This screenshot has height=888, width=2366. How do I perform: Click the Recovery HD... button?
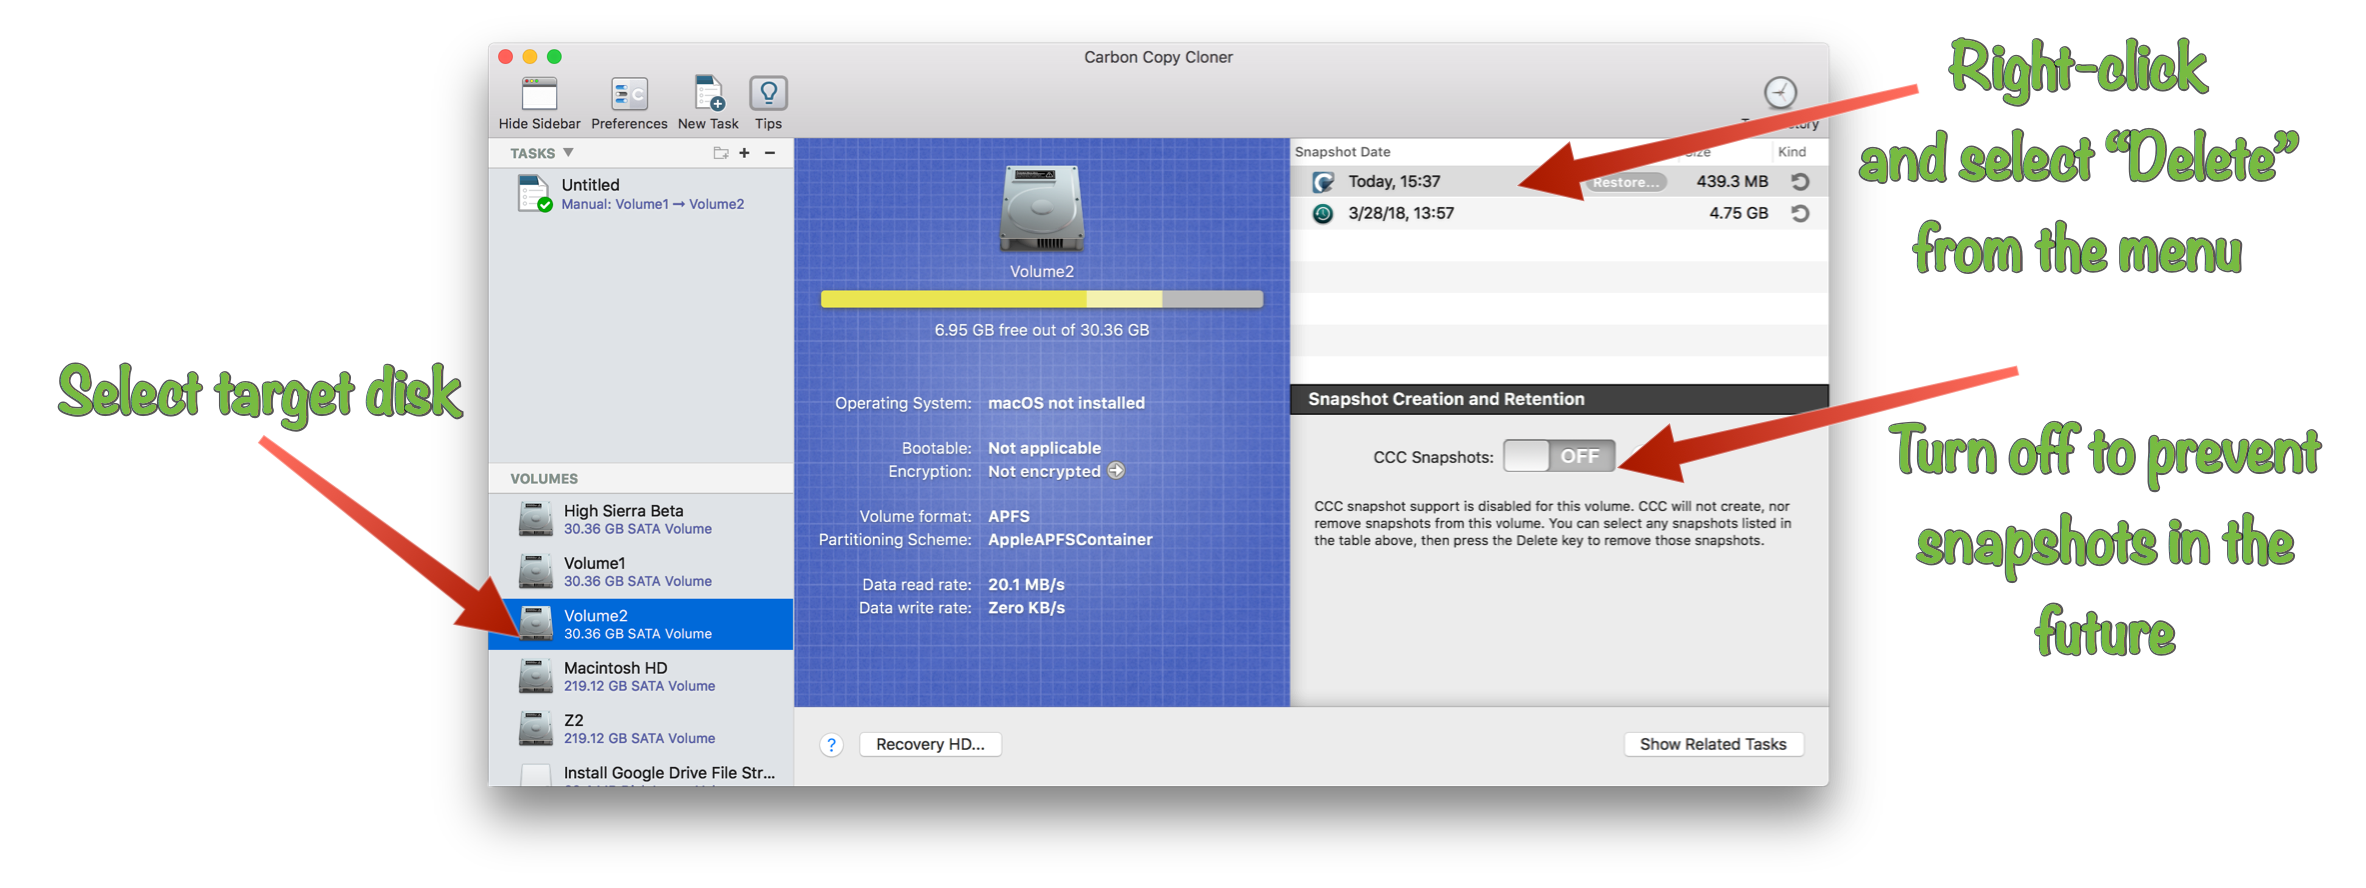[930, 744]
